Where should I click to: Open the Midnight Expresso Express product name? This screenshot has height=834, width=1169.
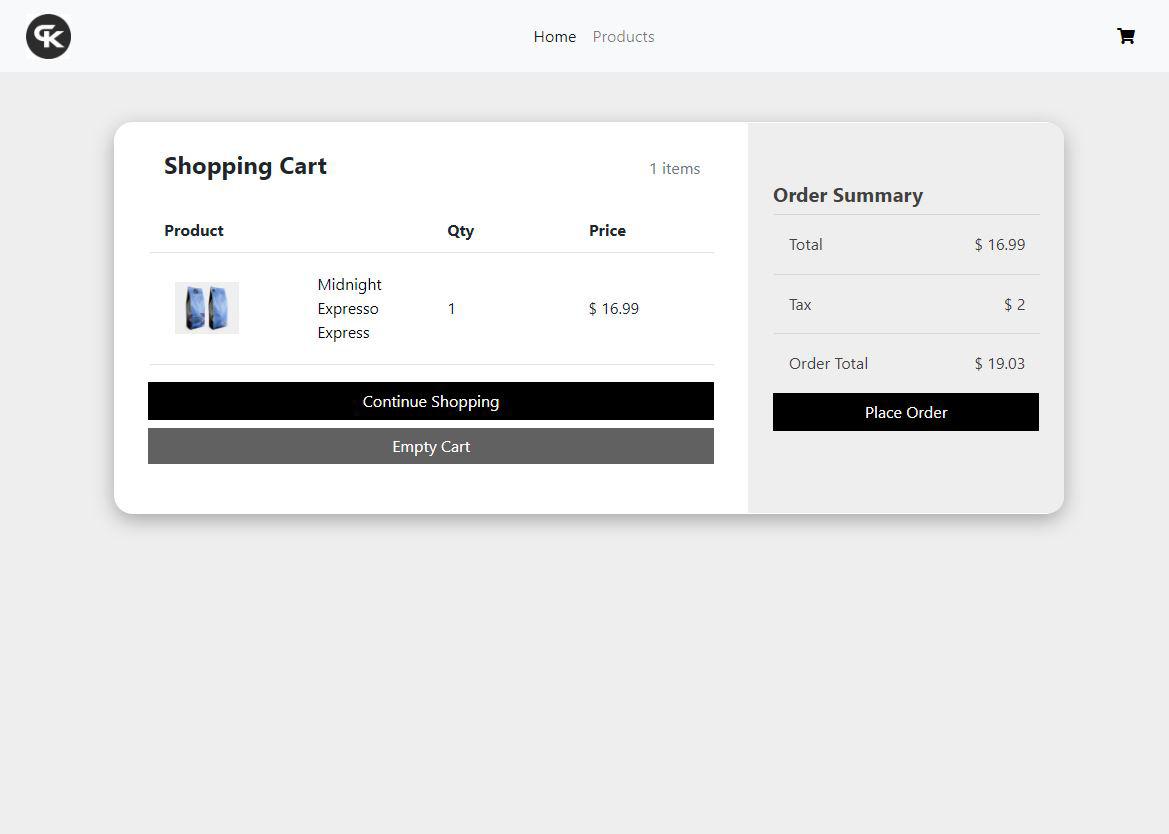point(349,308)
